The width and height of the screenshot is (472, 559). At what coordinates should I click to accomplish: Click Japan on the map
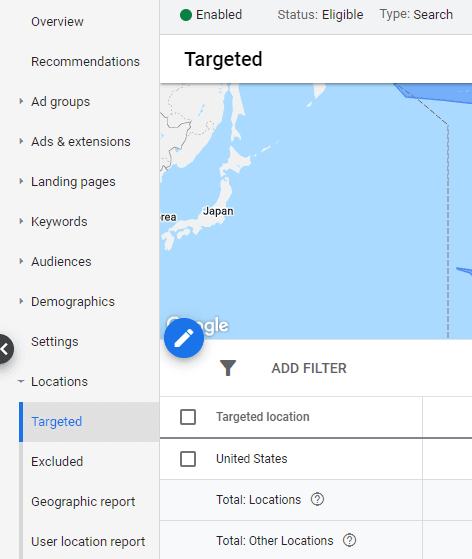pos(218,211)
